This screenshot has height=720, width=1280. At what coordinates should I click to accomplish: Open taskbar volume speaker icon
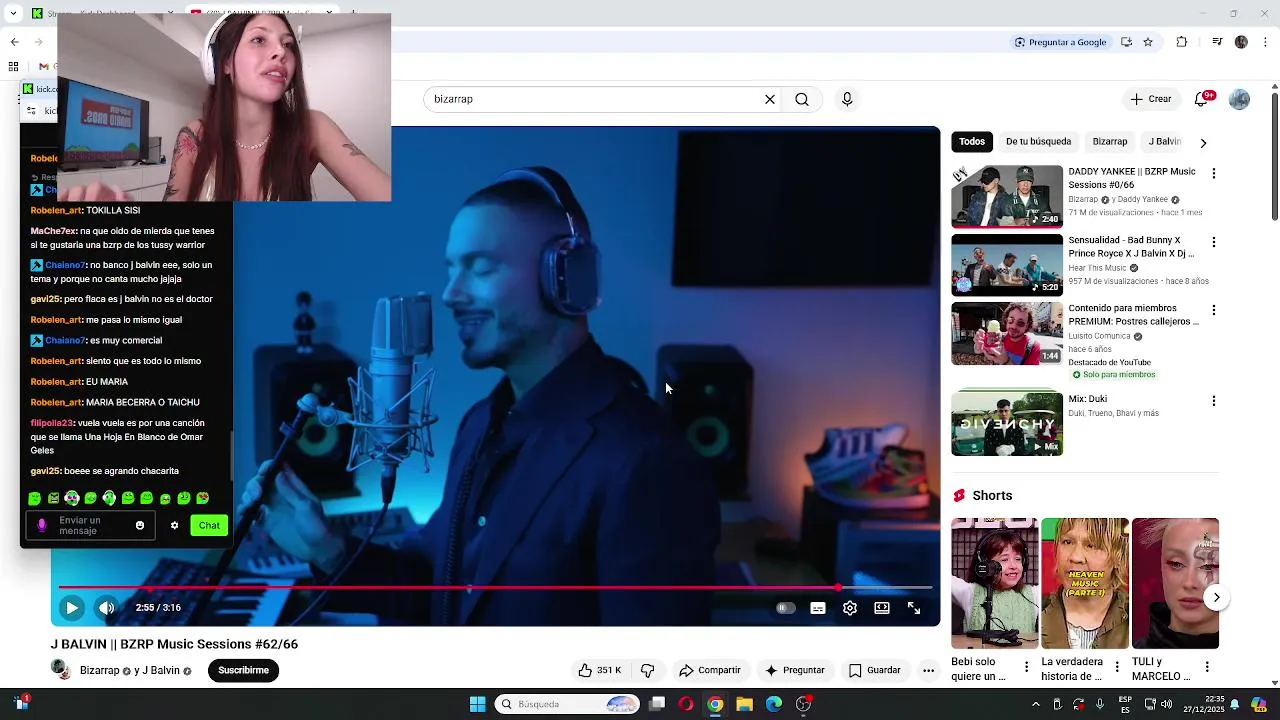coord(1166,704)
